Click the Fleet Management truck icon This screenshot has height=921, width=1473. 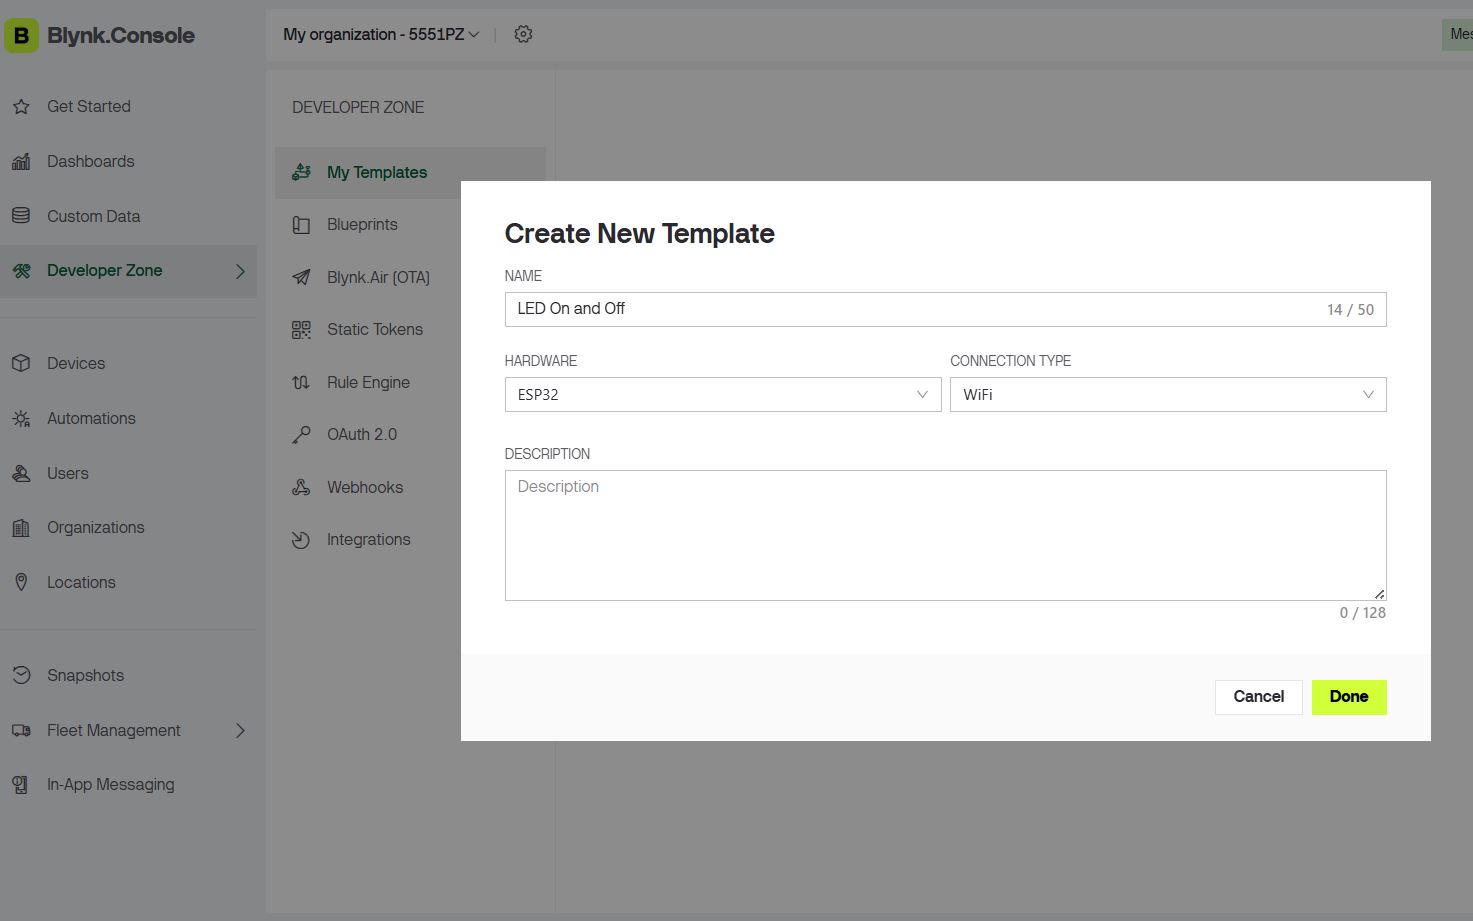point(21,730)
